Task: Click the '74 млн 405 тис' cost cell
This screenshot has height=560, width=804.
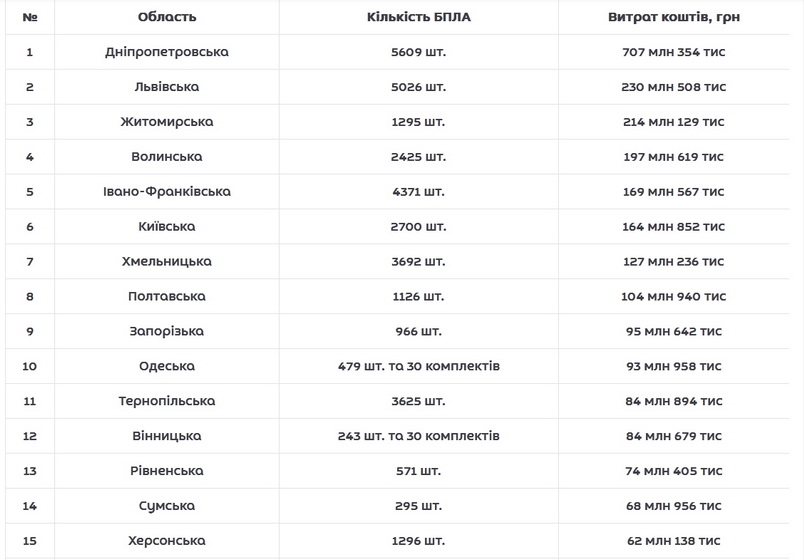Action: point(673,471)
